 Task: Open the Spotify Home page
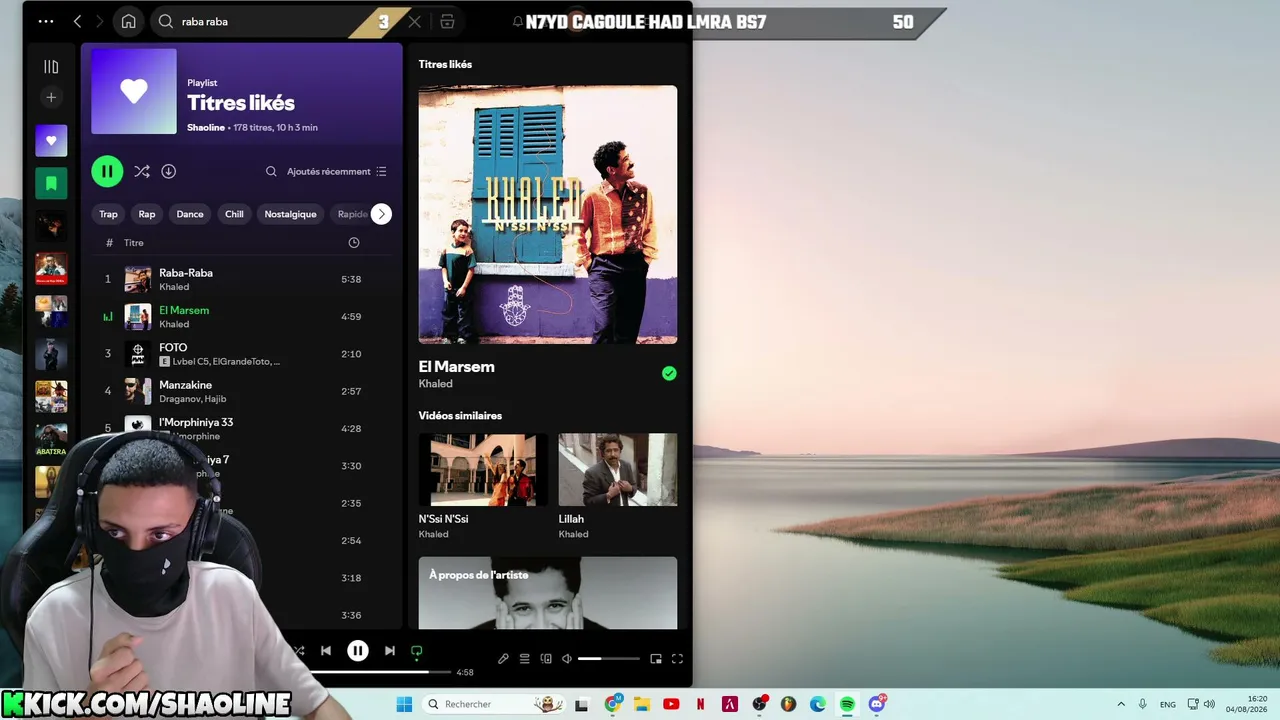(129, 21)
